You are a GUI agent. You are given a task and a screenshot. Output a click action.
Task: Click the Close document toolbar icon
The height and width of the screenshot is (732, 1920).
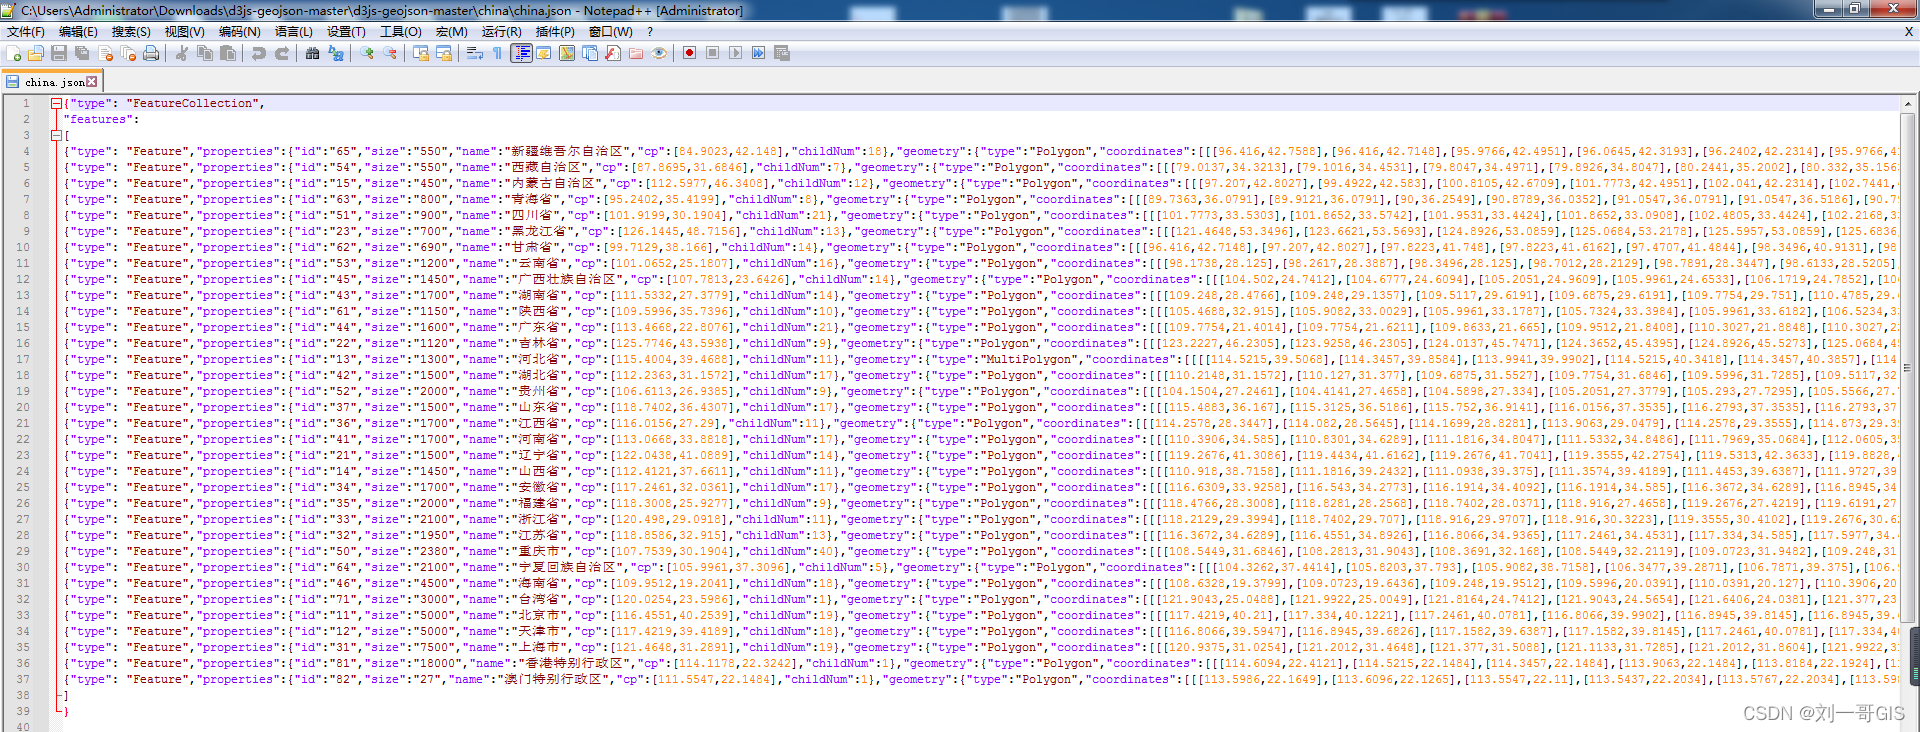pos(105,53)
